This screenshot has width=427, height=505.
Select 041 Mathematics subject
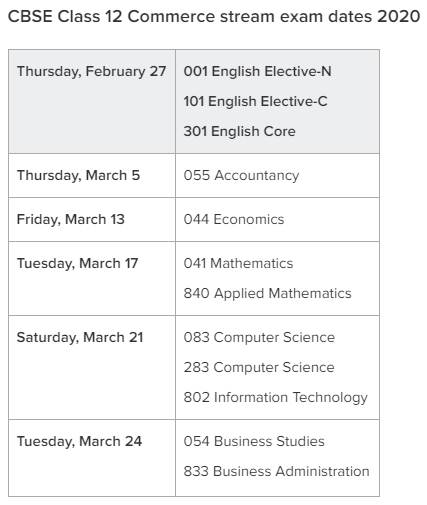[x=238, y=263]
